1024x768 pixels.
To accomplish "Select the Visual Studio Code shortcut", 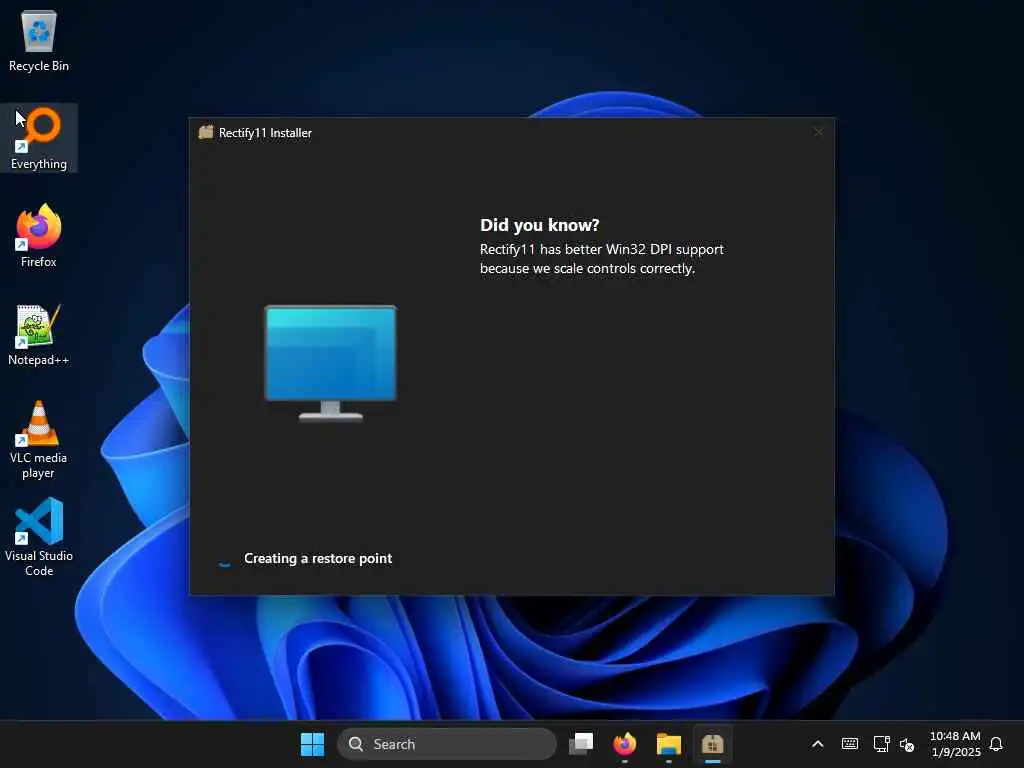I will click(39, 537).
